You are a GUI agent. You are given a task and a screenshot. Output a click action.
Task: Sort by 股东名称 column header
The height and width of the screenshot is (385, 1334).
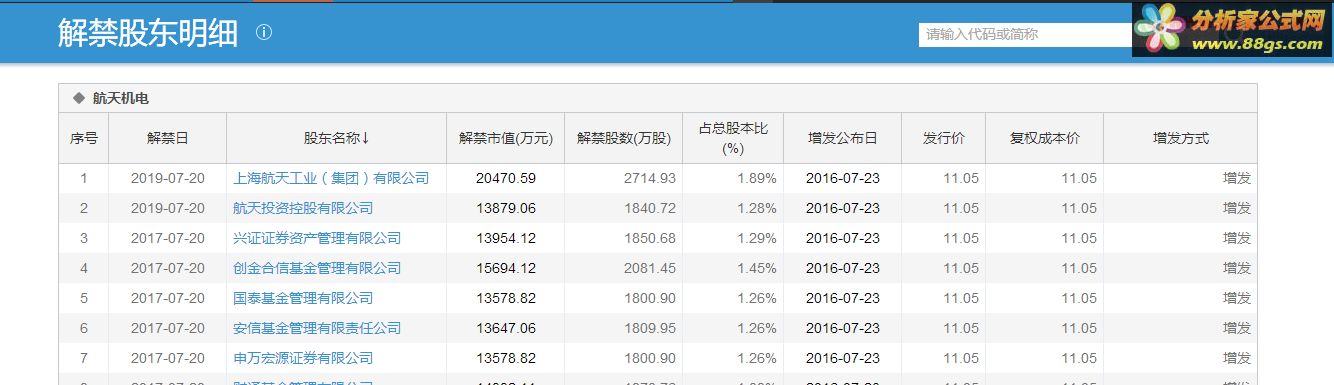coord(337,138)
